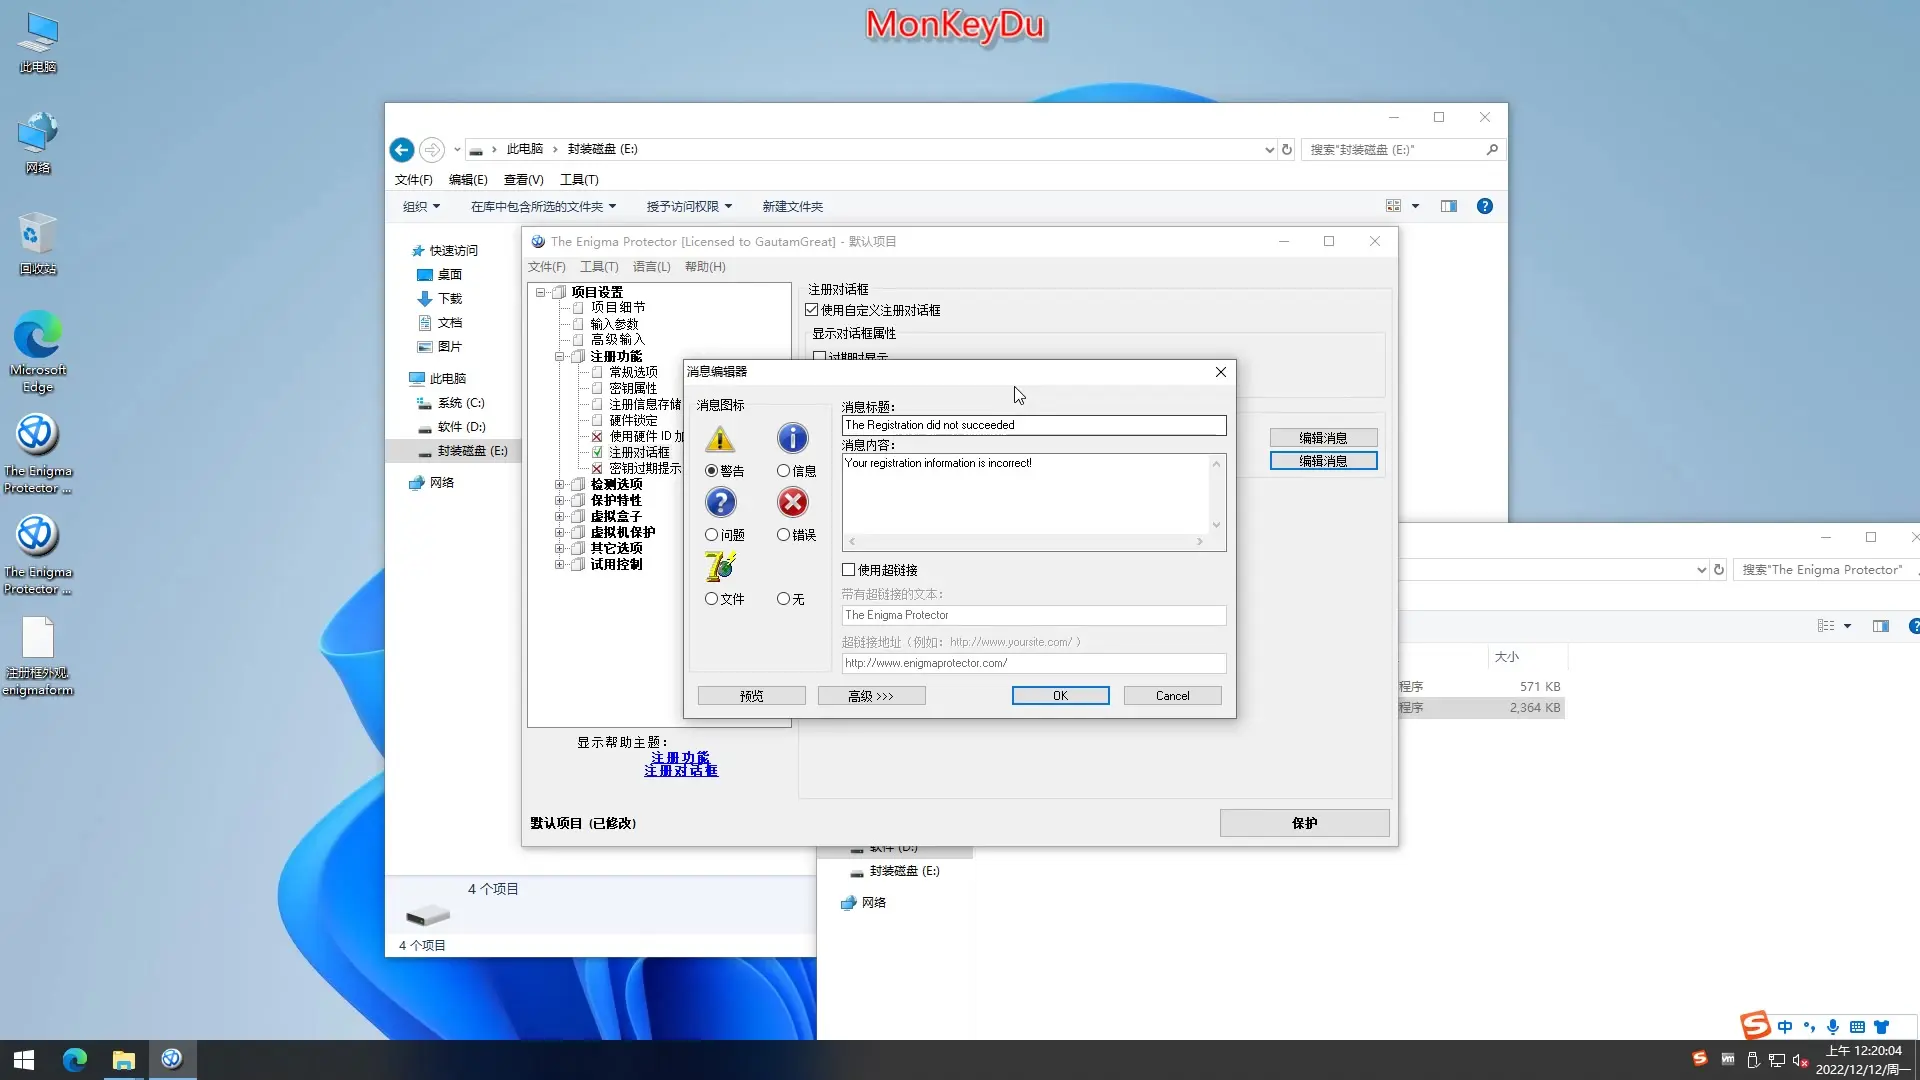Open File Explorer from the taskbar

[123, 1059]
